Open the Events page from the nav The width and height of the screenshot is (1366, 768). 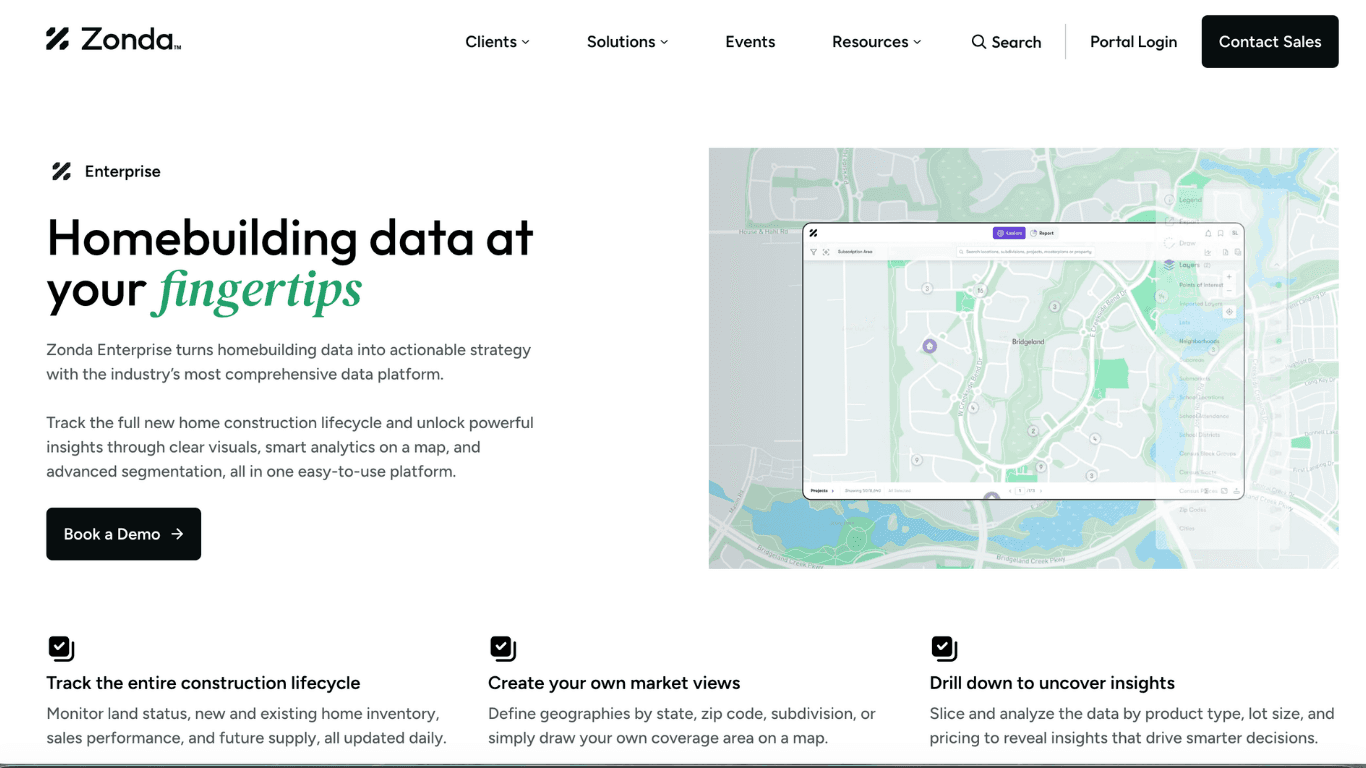[750, 42]
